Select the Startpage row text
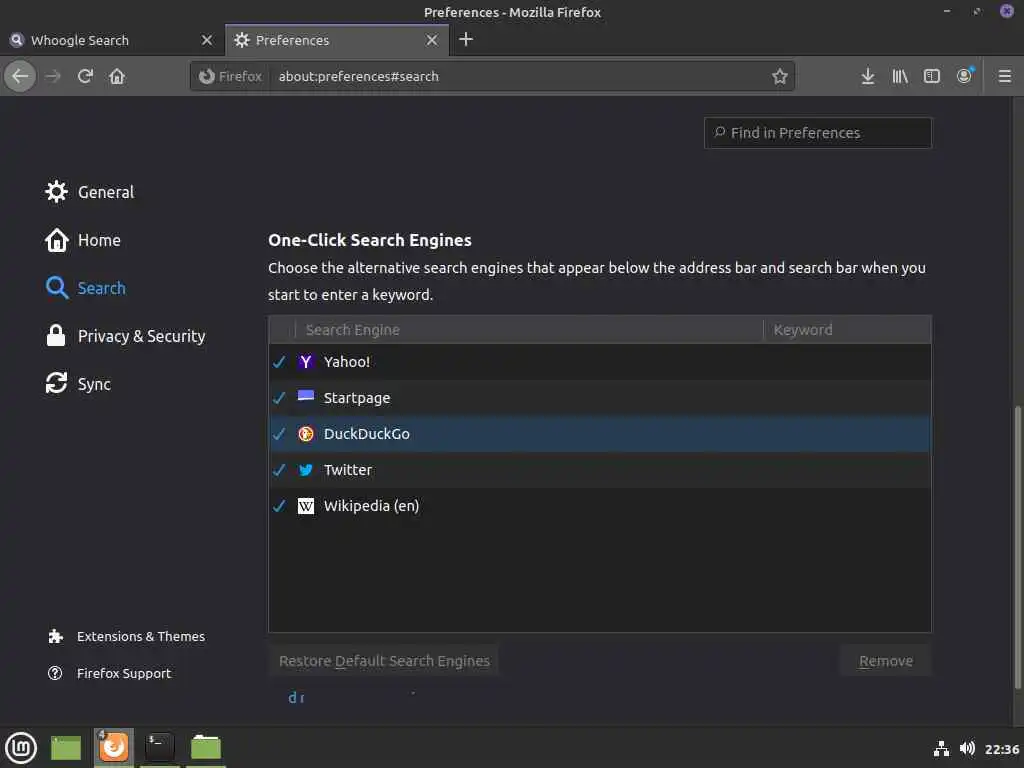Screen dimensions: 1024x768 pos(357,398)
